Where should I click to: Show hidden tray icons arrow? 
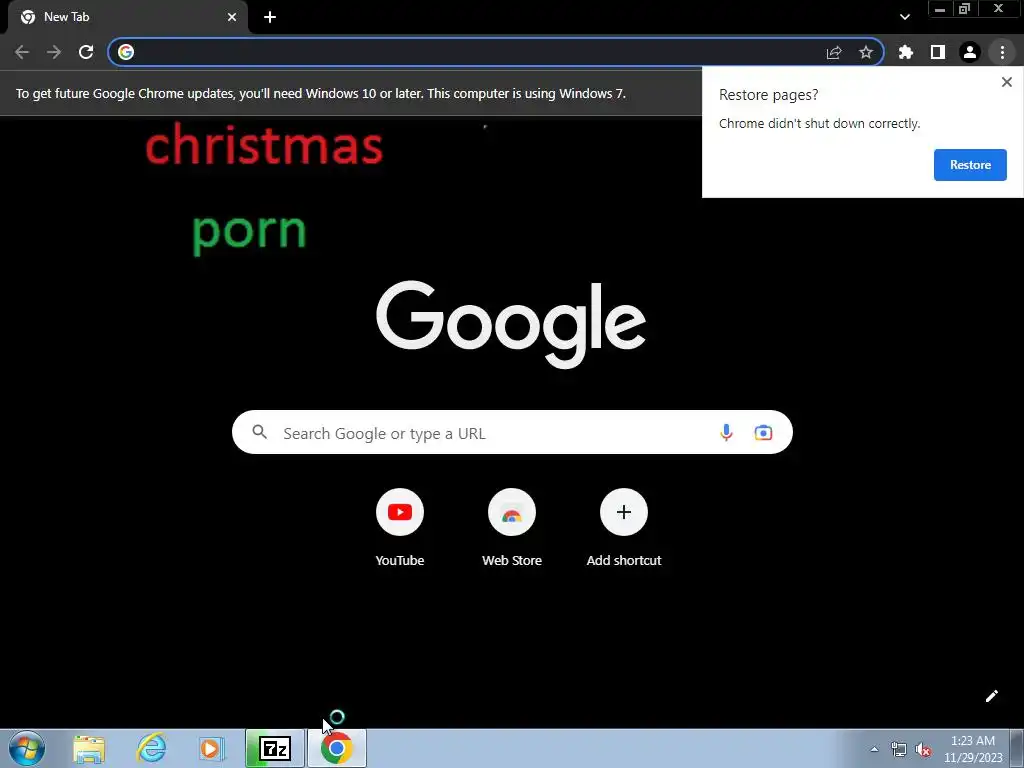click(874, 749)
